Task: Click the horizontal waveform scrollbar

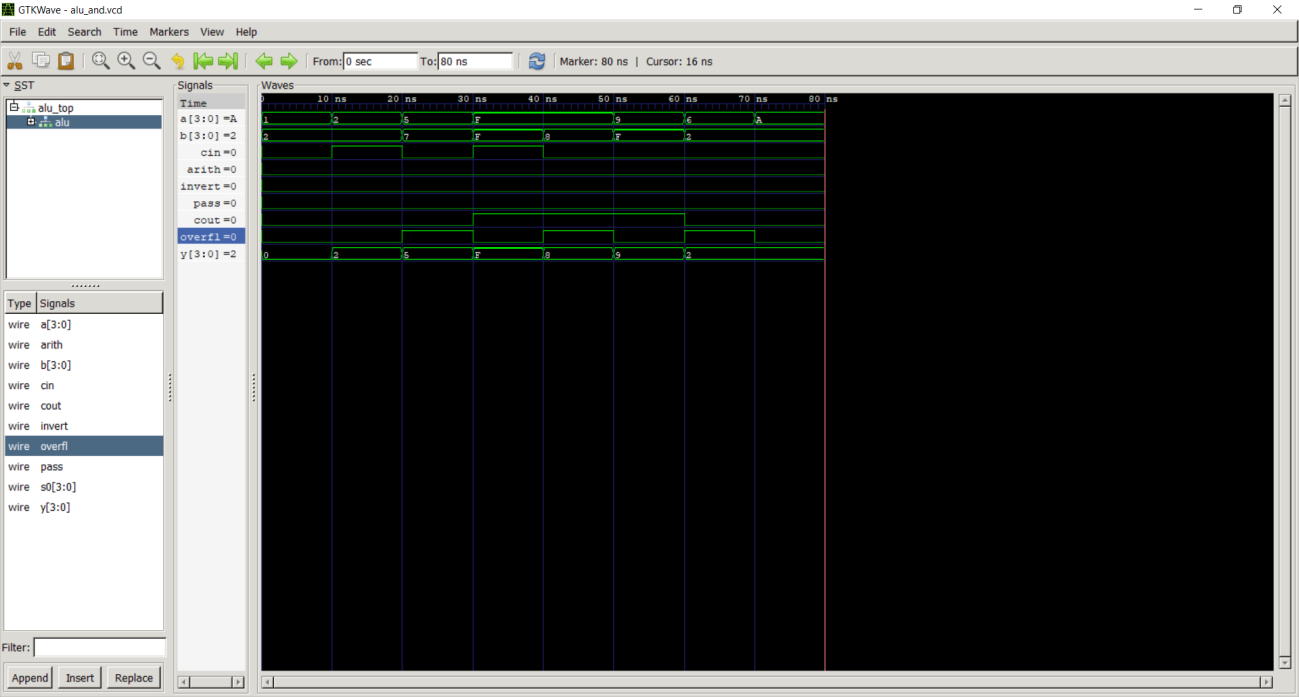Action: (x=765, y=682)
